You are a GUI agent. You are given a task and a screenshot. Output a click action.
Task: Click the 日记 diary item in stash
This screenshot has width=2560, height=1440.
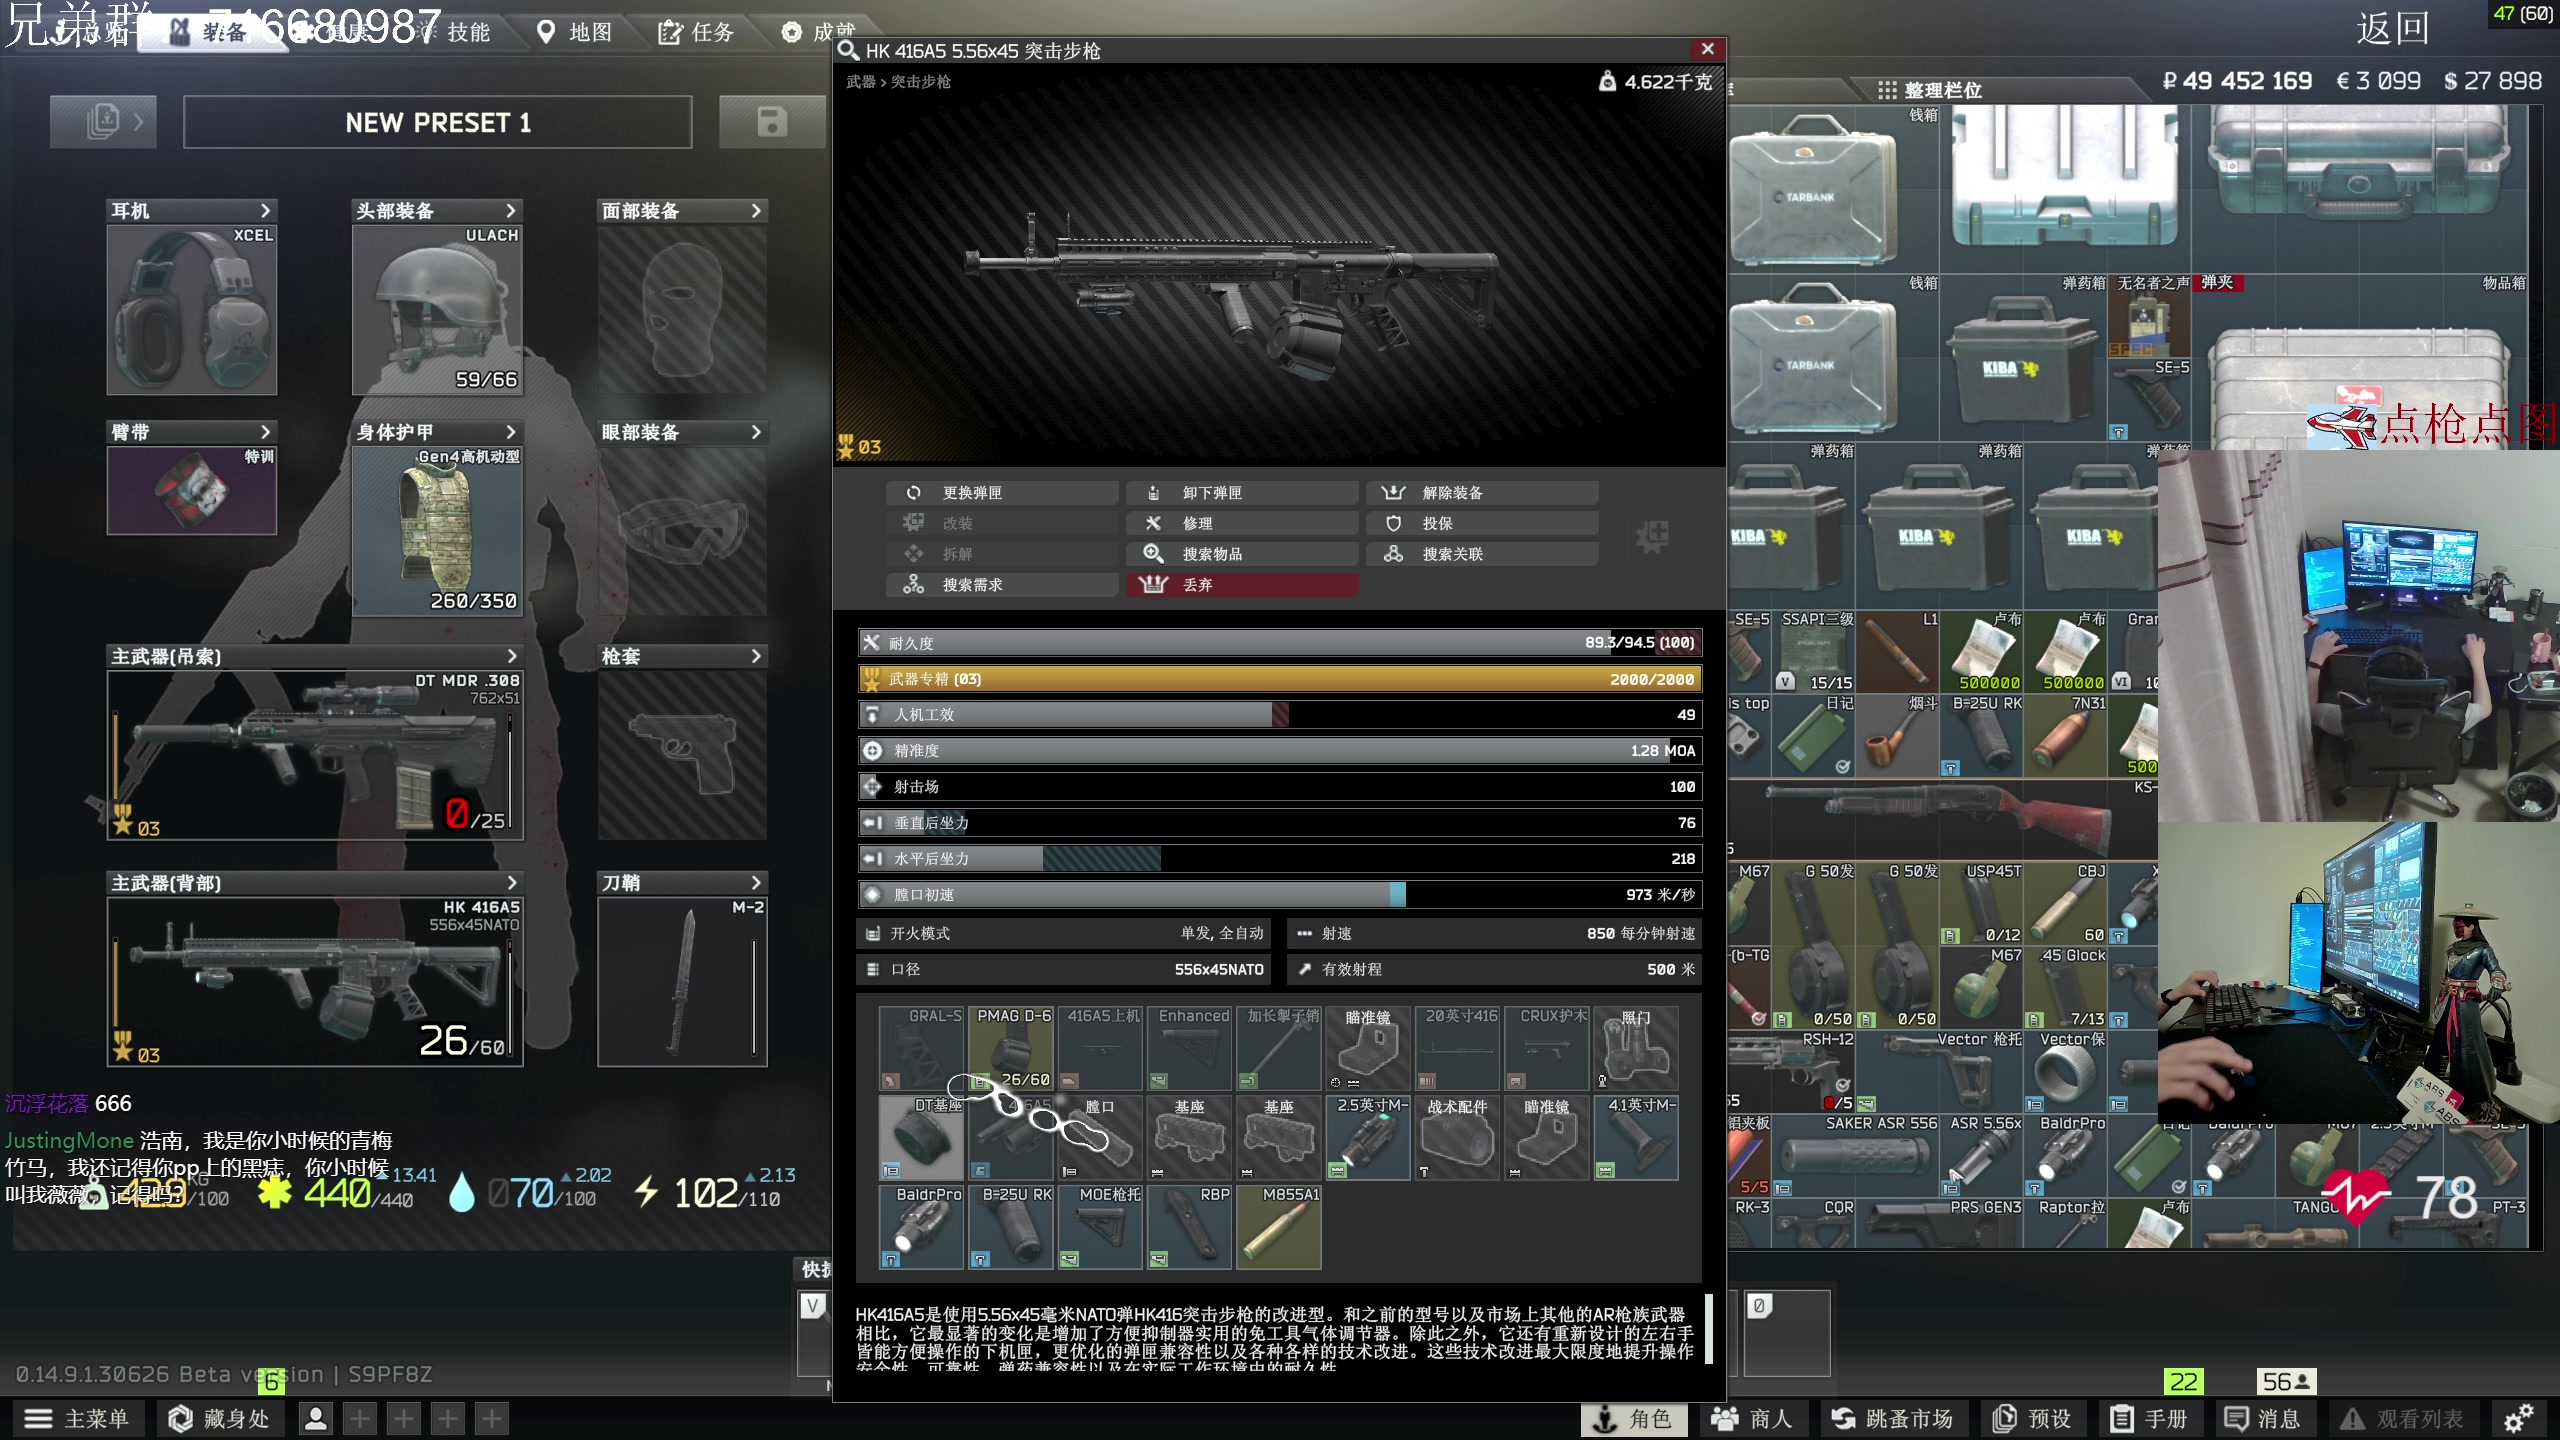(x=1813, y=735)
